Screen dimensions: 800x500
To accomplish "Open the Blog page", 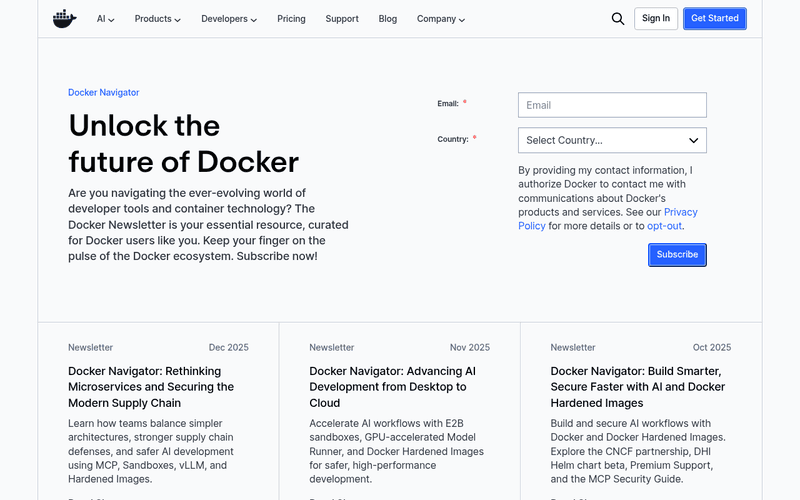I will coord(388,19).
